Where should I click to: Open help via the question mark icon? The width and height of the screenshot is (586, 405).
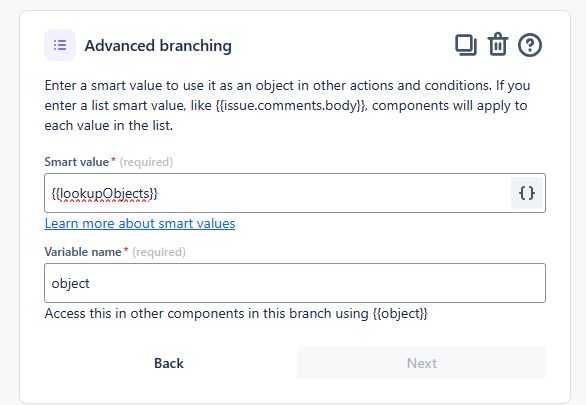530,45
